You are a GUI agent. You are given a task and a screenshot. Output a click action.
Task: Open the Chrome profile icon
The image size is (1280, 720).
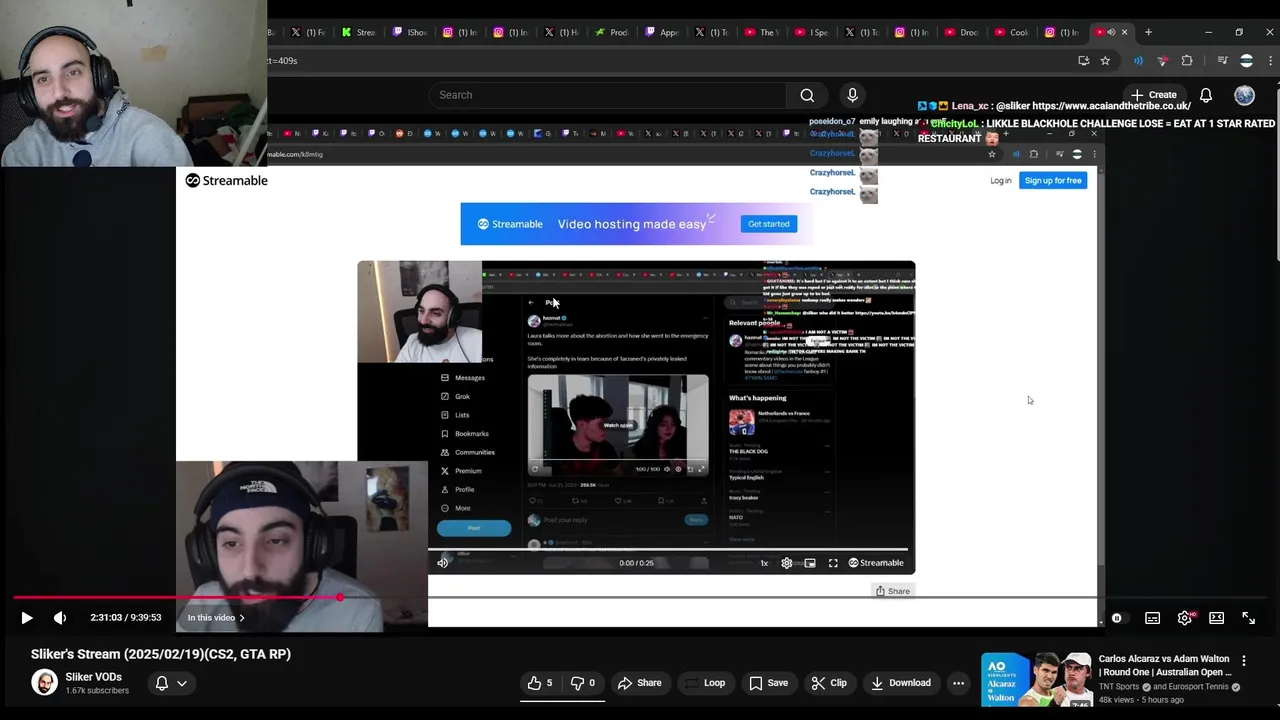(1246, 61)
